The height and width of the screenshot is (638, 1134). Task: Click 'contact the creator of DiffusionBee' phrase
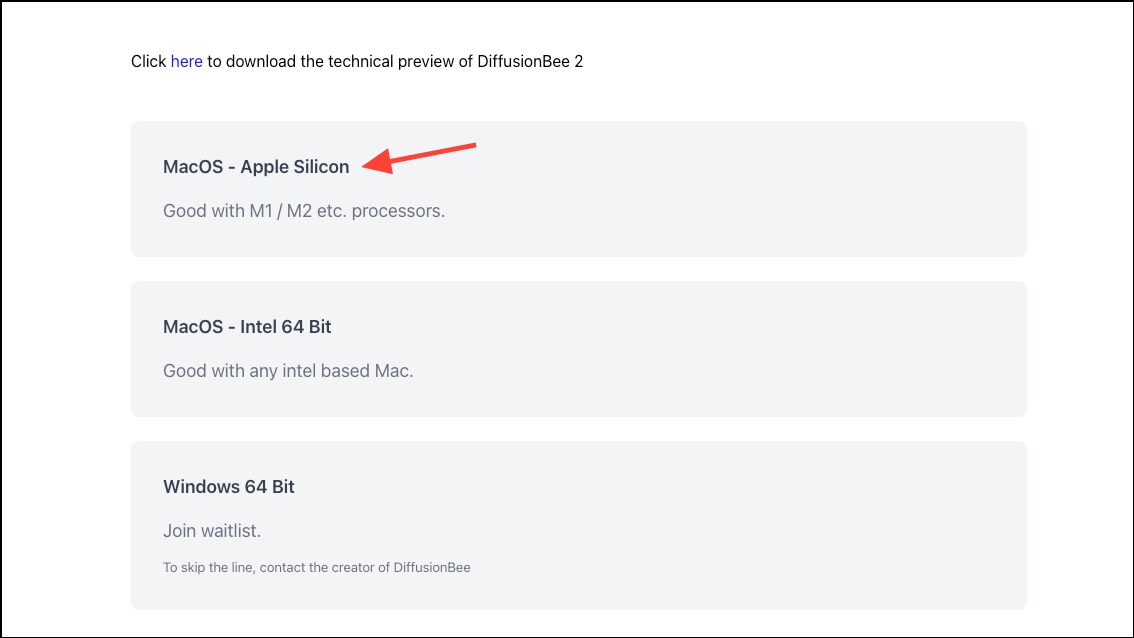pos(365,568)
